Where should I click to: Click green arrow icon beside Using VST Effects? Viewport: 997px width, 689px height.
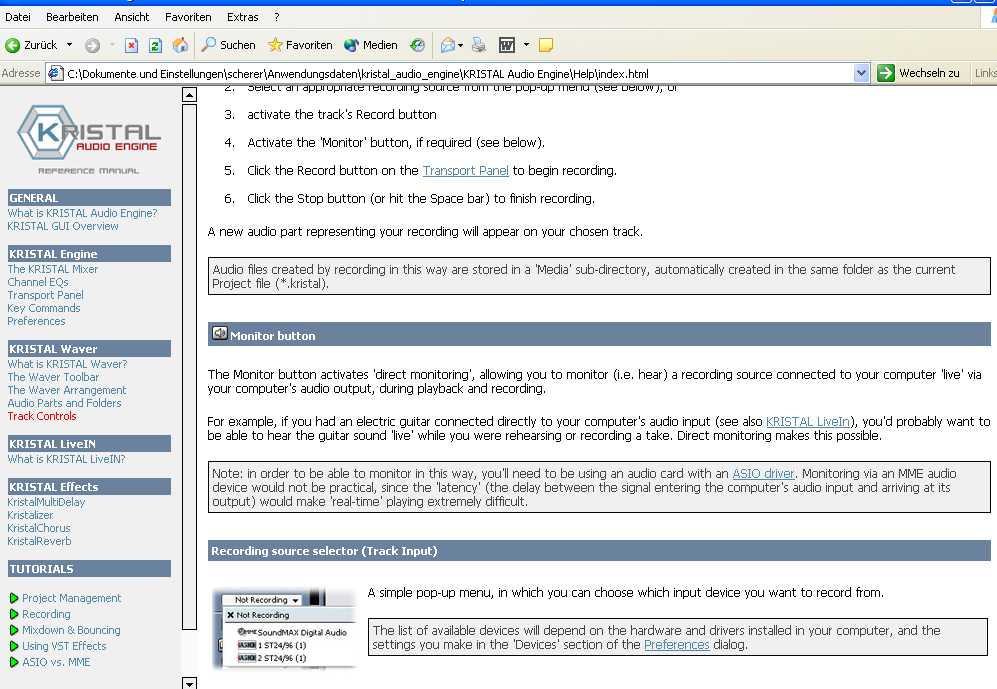click(x=14, y=646)
